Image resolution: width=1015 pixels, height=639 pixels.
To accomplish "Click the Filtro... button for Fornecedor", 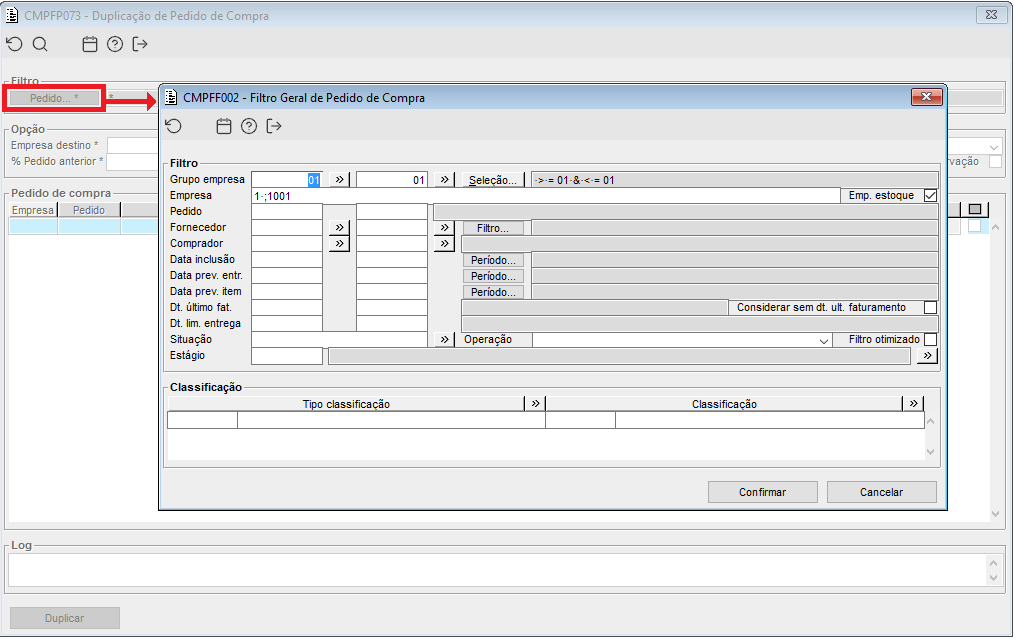I will (x=493, y=228).
